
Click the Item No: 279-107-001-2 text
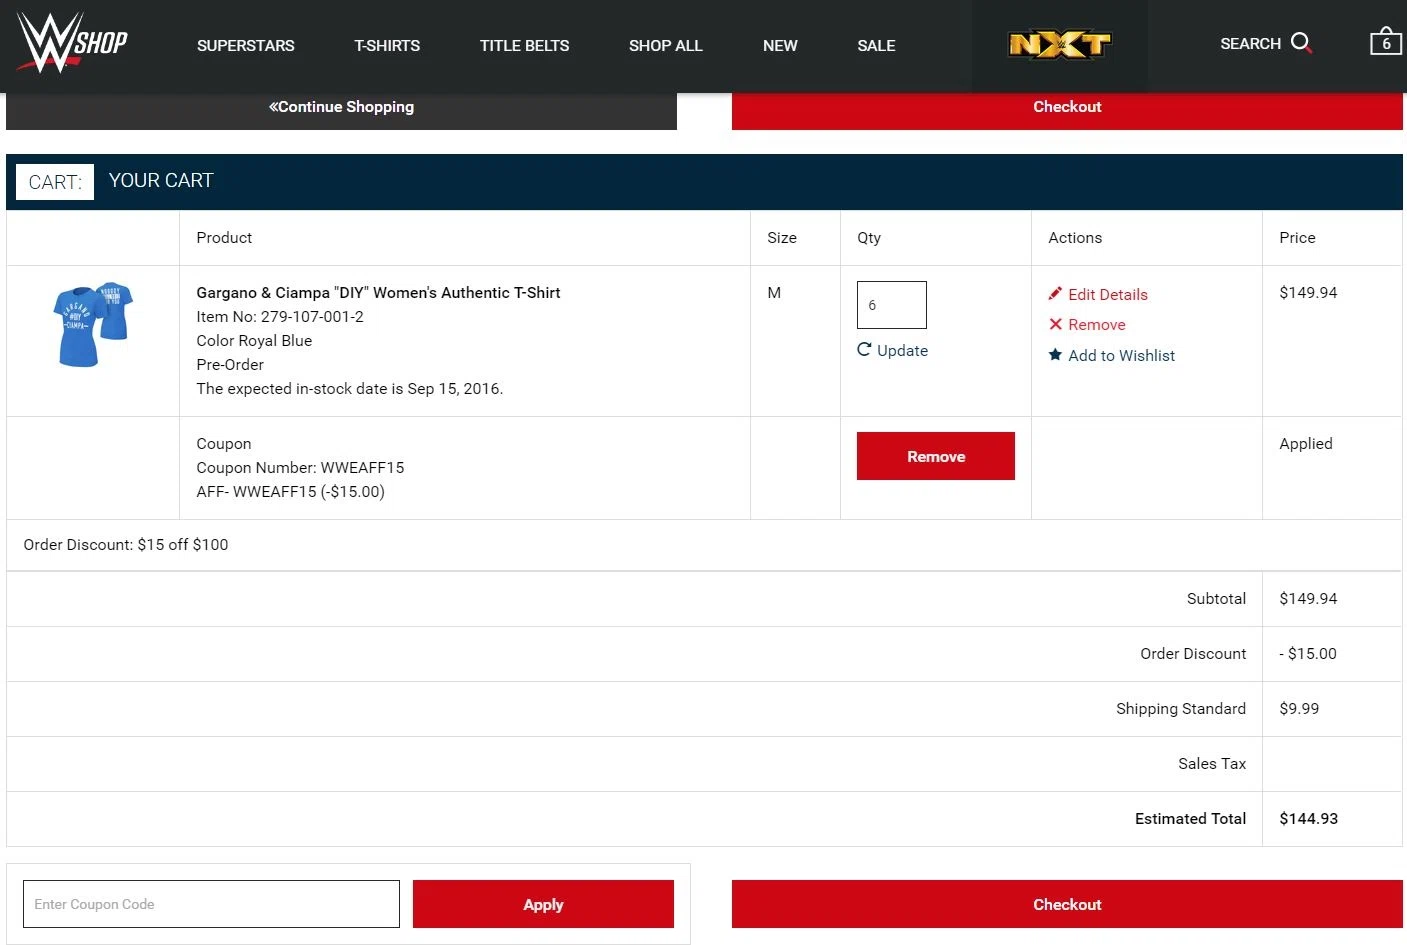pos(280,316)
